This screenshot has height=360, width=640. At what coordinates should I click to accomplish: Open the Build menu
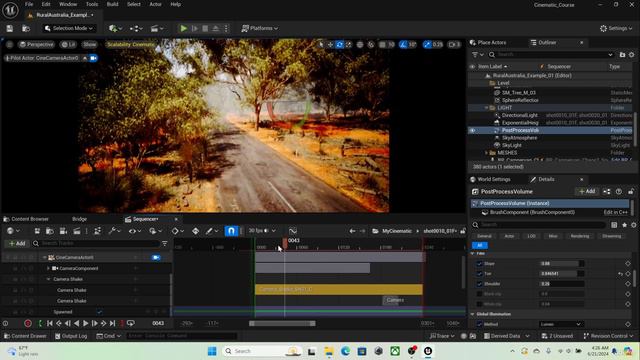click(x=113, y=4)
